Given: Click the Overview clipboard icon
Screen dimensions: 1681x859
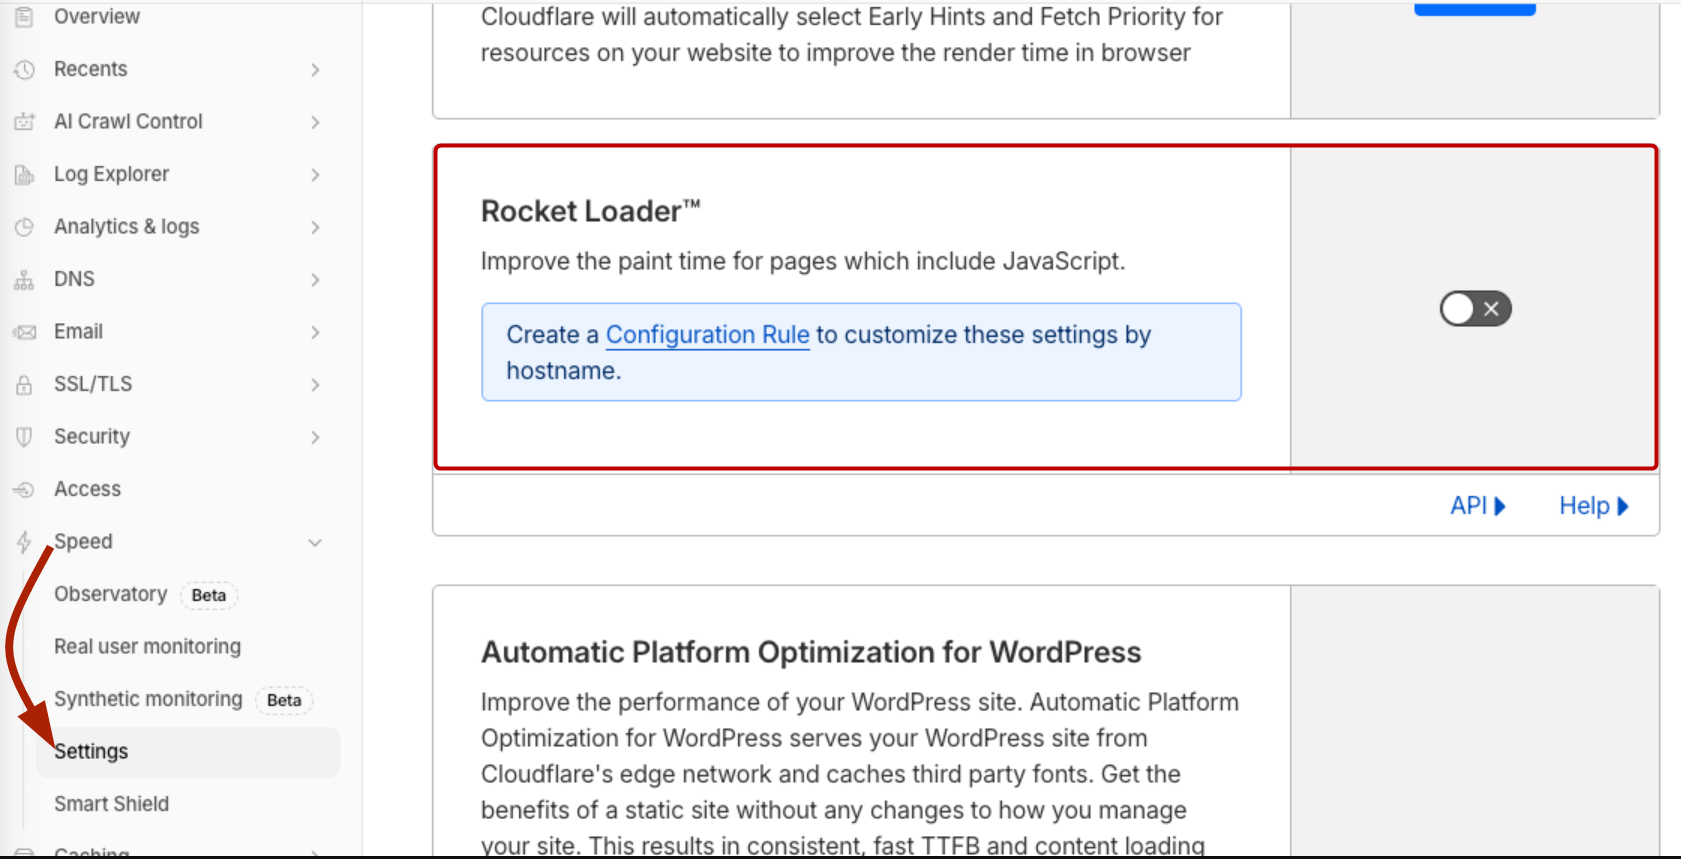Looking at the screenshot, I should (24, 17).
